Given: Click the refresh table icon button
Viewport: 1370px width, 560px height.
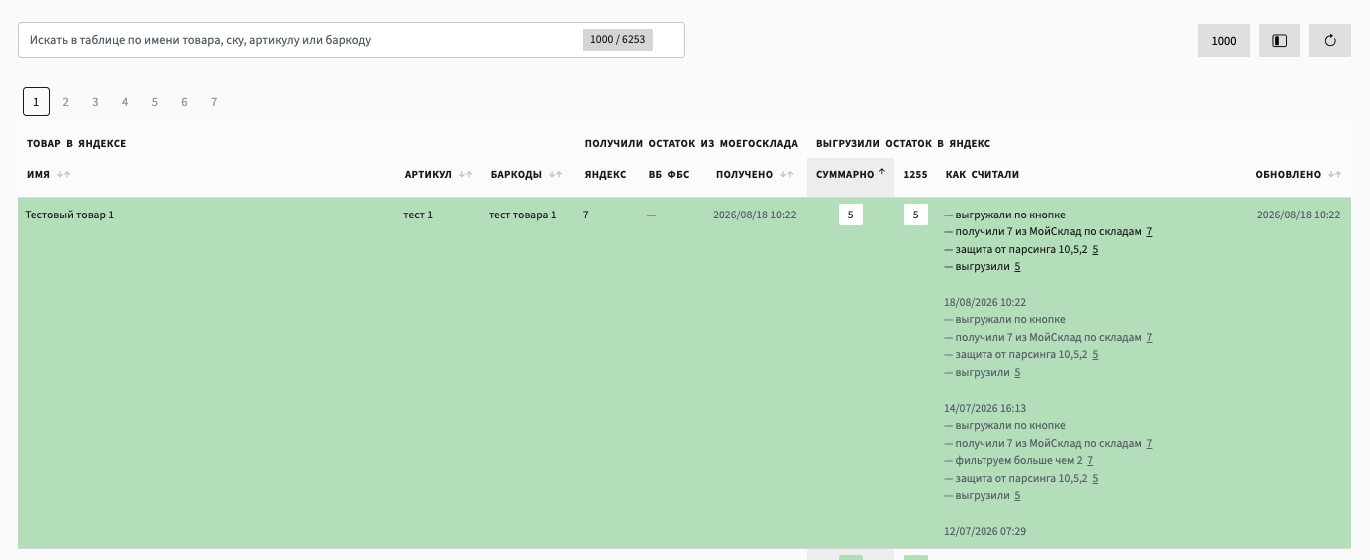Looking at the screenshot, I should click(x=1330, y=41).
